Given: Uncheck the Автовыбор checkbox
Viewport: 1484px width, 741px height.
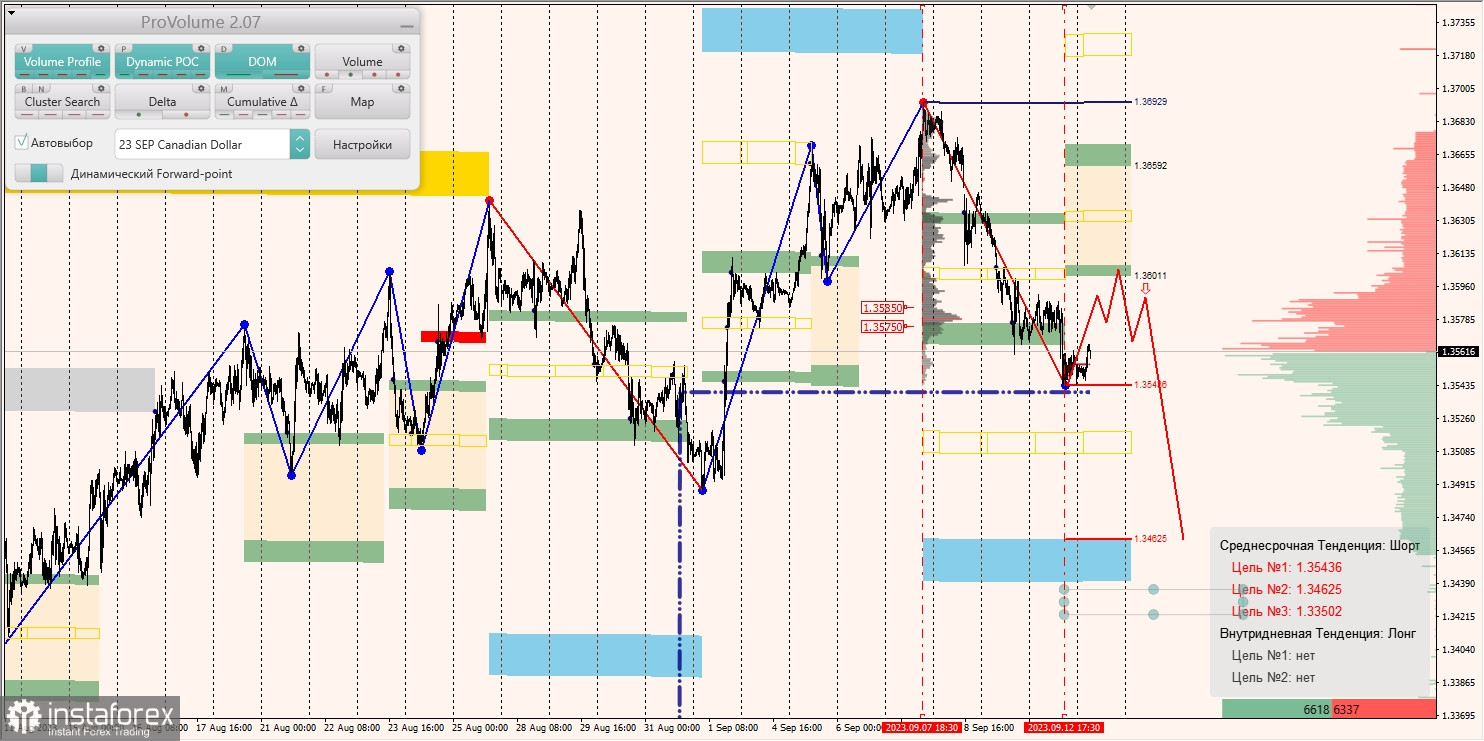Looking at the screenshot, I should coord(21,142).
